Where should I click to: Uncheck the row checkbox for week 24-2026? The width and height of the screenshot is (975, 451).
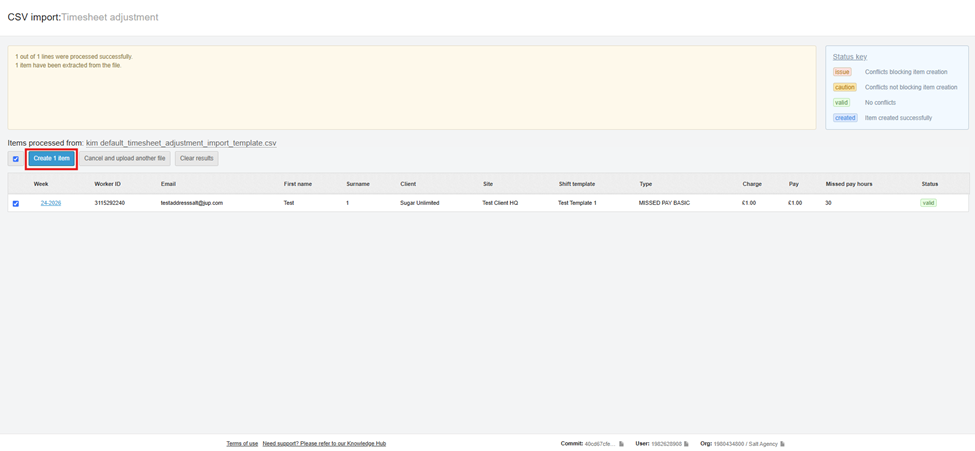point(16,203)
